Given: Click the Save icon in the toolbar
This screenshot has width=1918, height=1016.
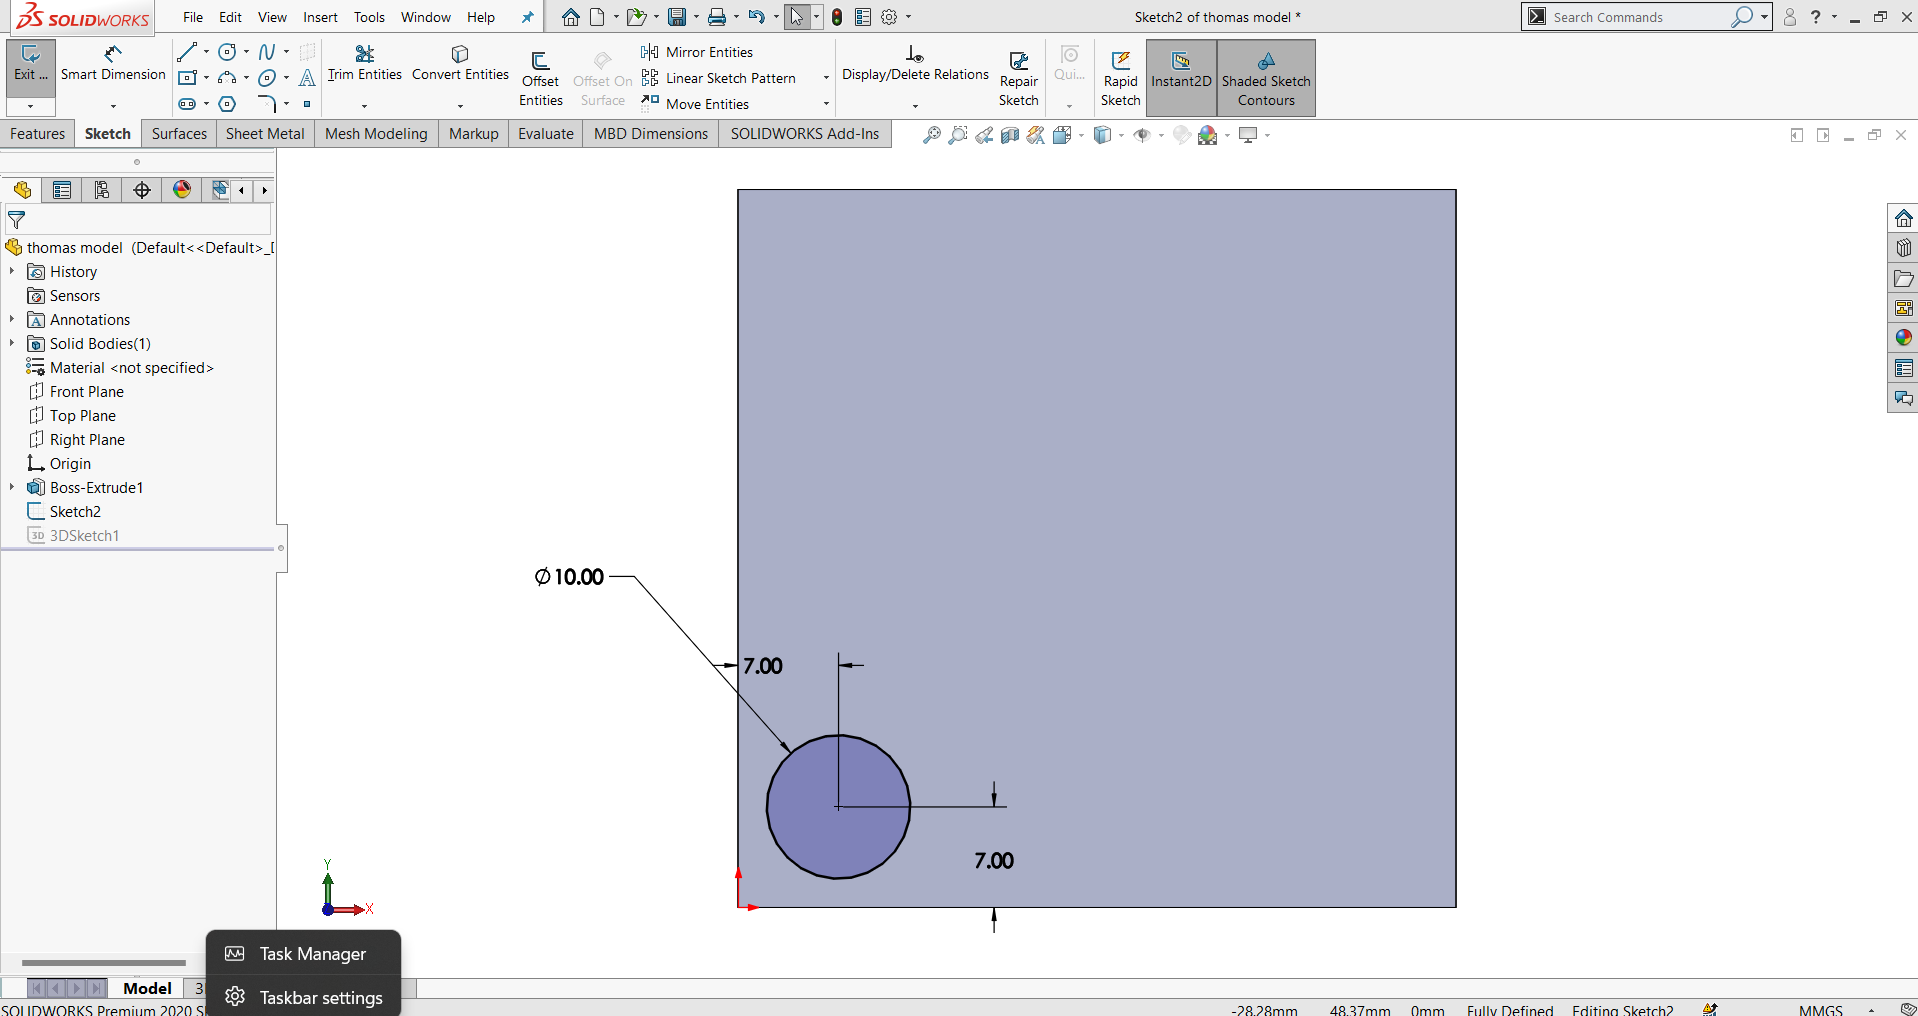Looking at the screenshot, I should [x=678, y=17].
